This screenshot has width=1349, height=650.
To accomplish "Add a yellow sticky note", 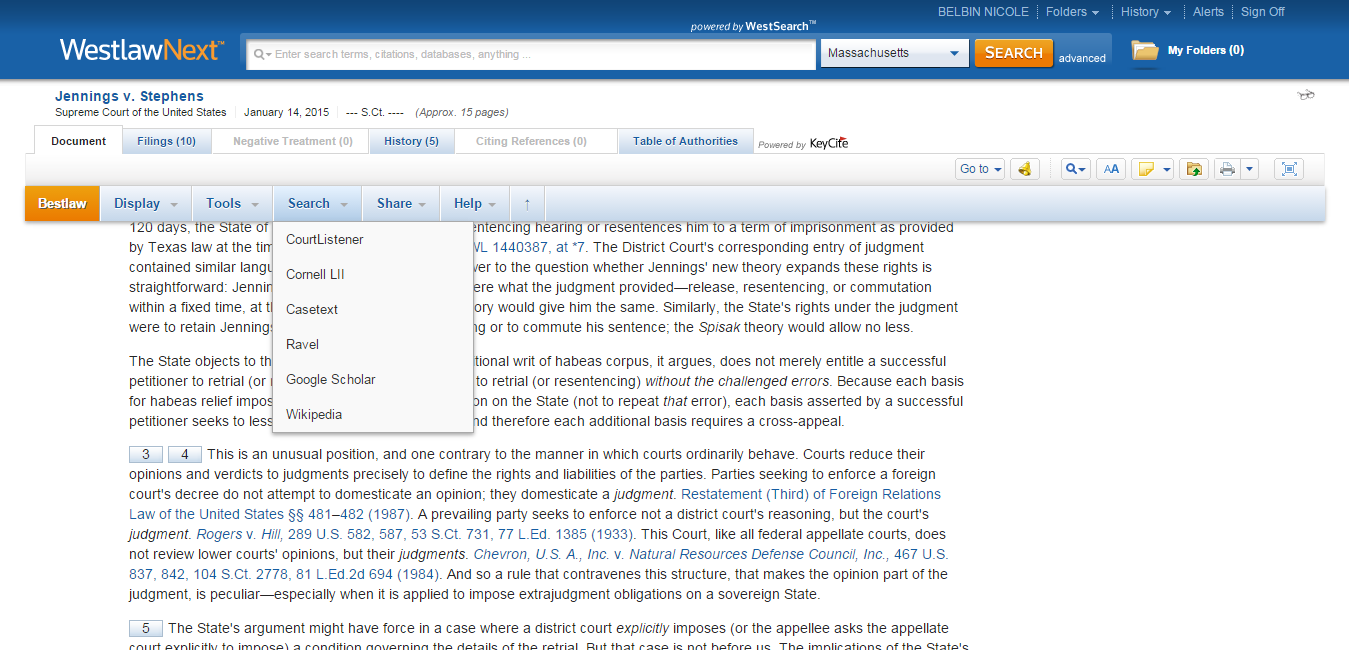I will pos(1146,169).
